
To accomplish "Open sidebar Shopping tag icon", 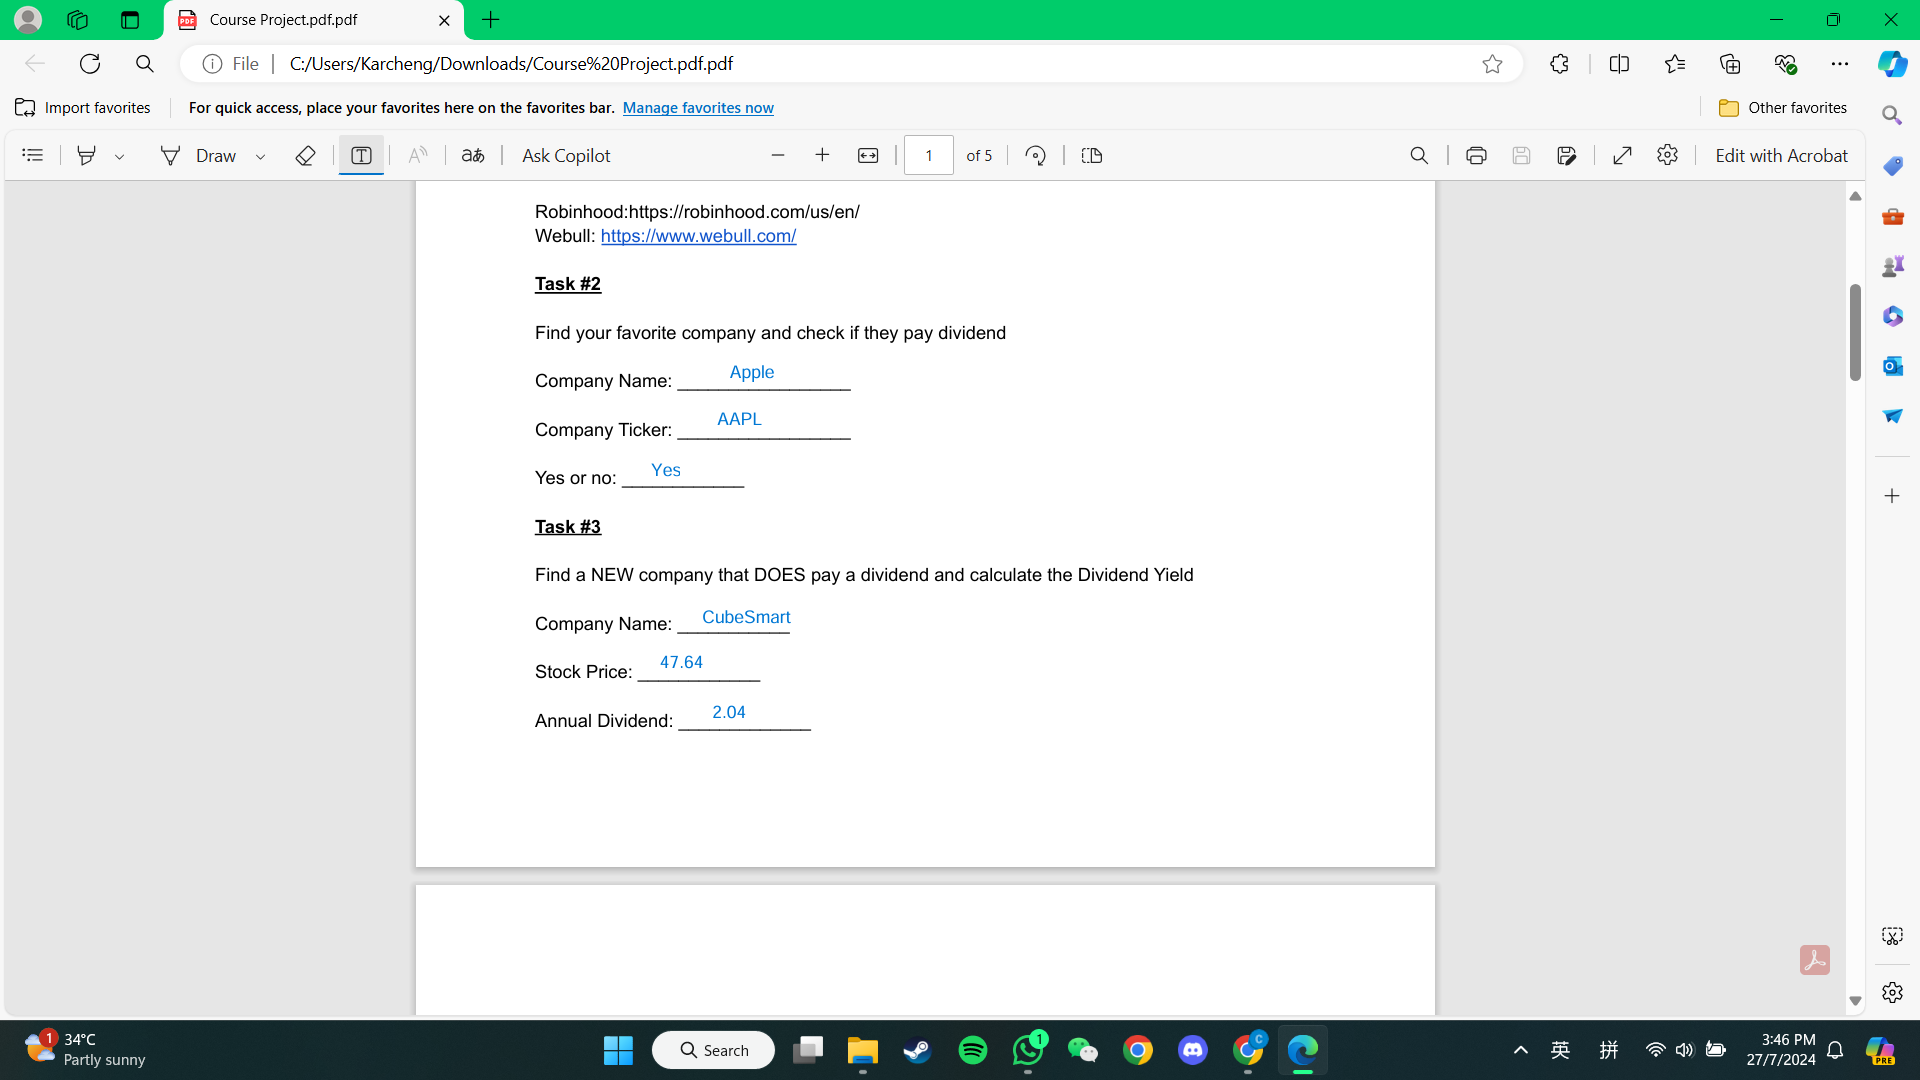I will (1892, 166).
